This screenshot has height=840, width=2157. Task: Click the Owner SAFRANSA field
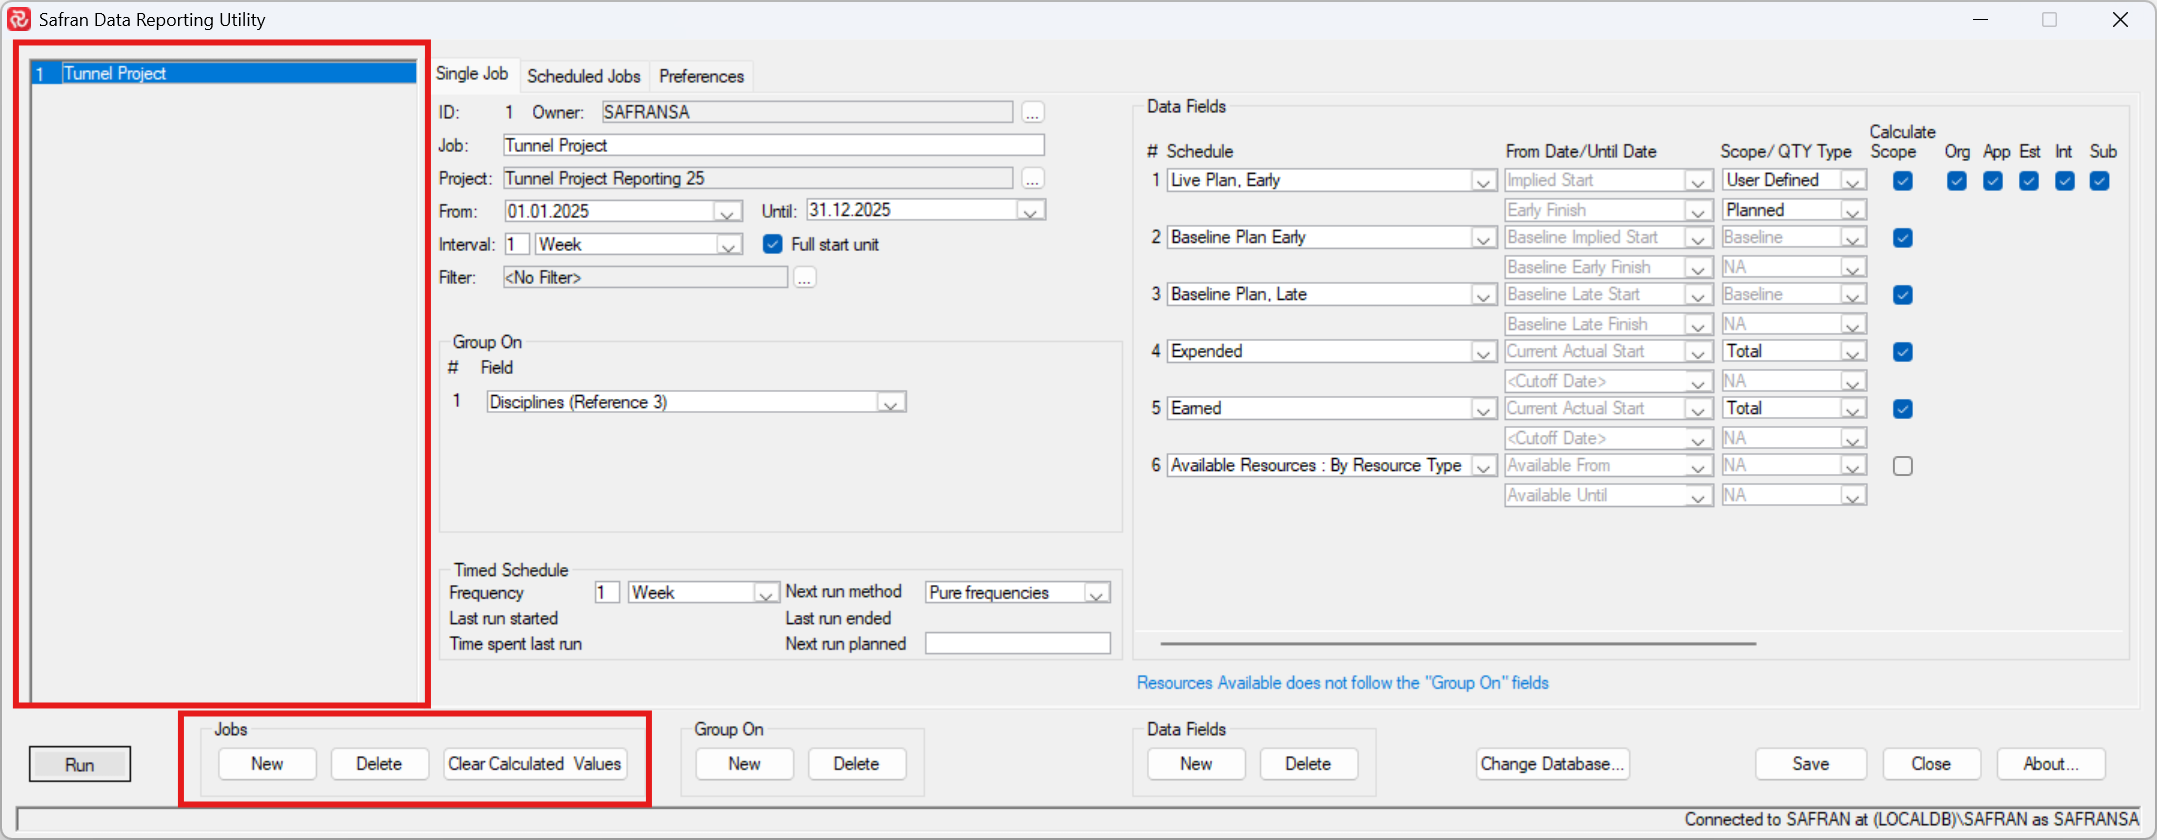pos(807,112)
